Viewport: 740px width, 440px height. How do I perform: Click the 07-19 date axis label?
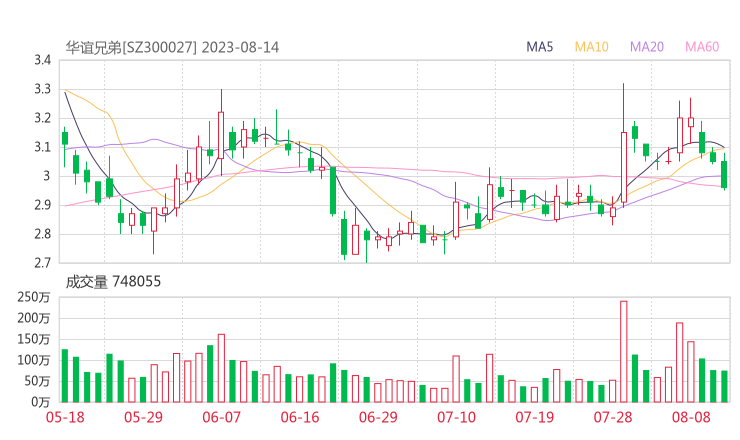point(535,417)
